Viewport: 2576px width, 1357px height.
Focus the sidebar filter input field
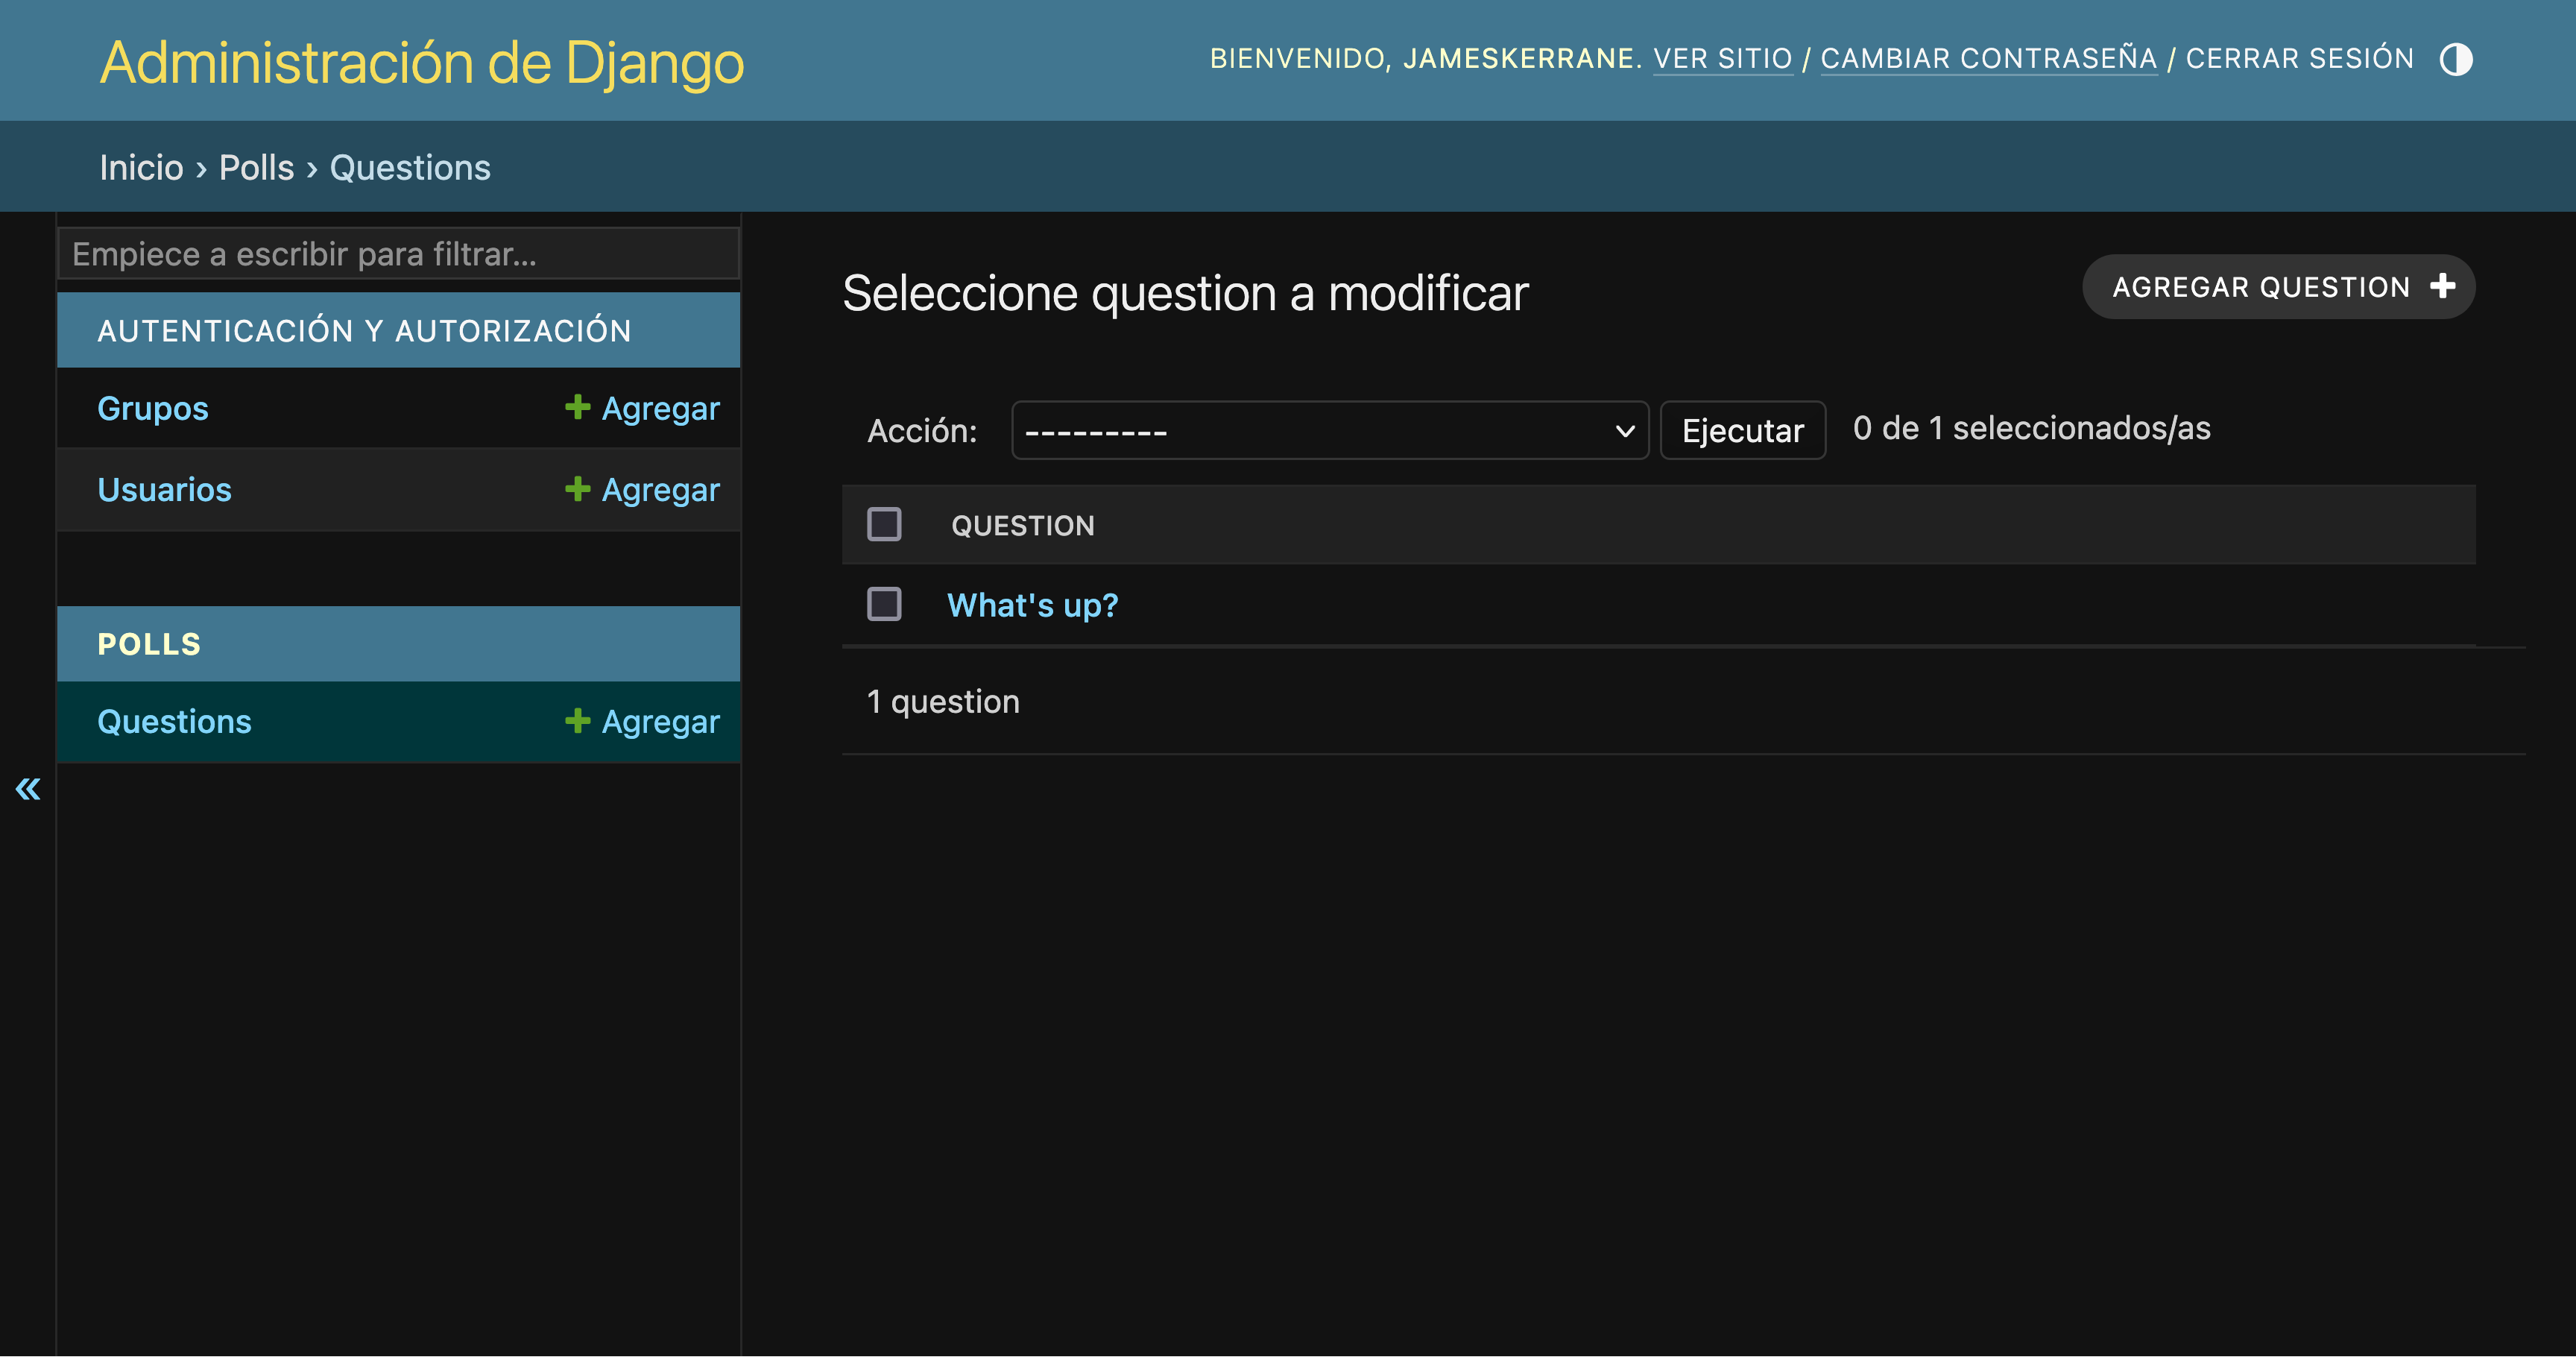(x=398, y=254)
